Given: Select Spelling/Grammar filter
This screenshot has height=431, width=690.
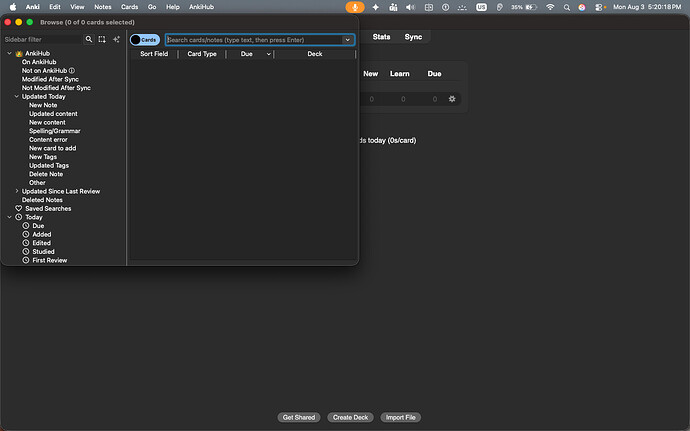Looking at the screenshot, I should tap(55, 131).
